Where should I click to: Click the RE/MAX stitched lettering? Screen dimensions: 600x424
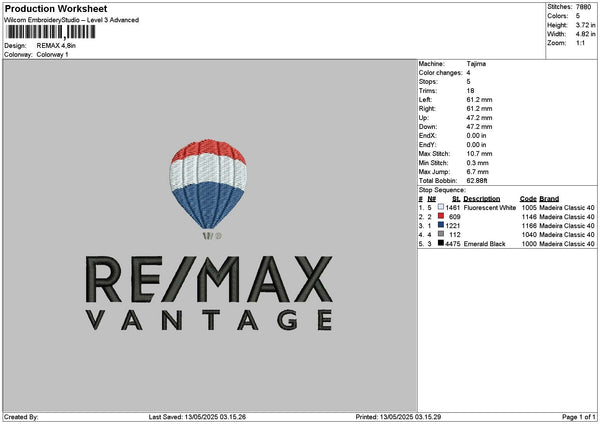pyautogui.click(x=209, y=279)
